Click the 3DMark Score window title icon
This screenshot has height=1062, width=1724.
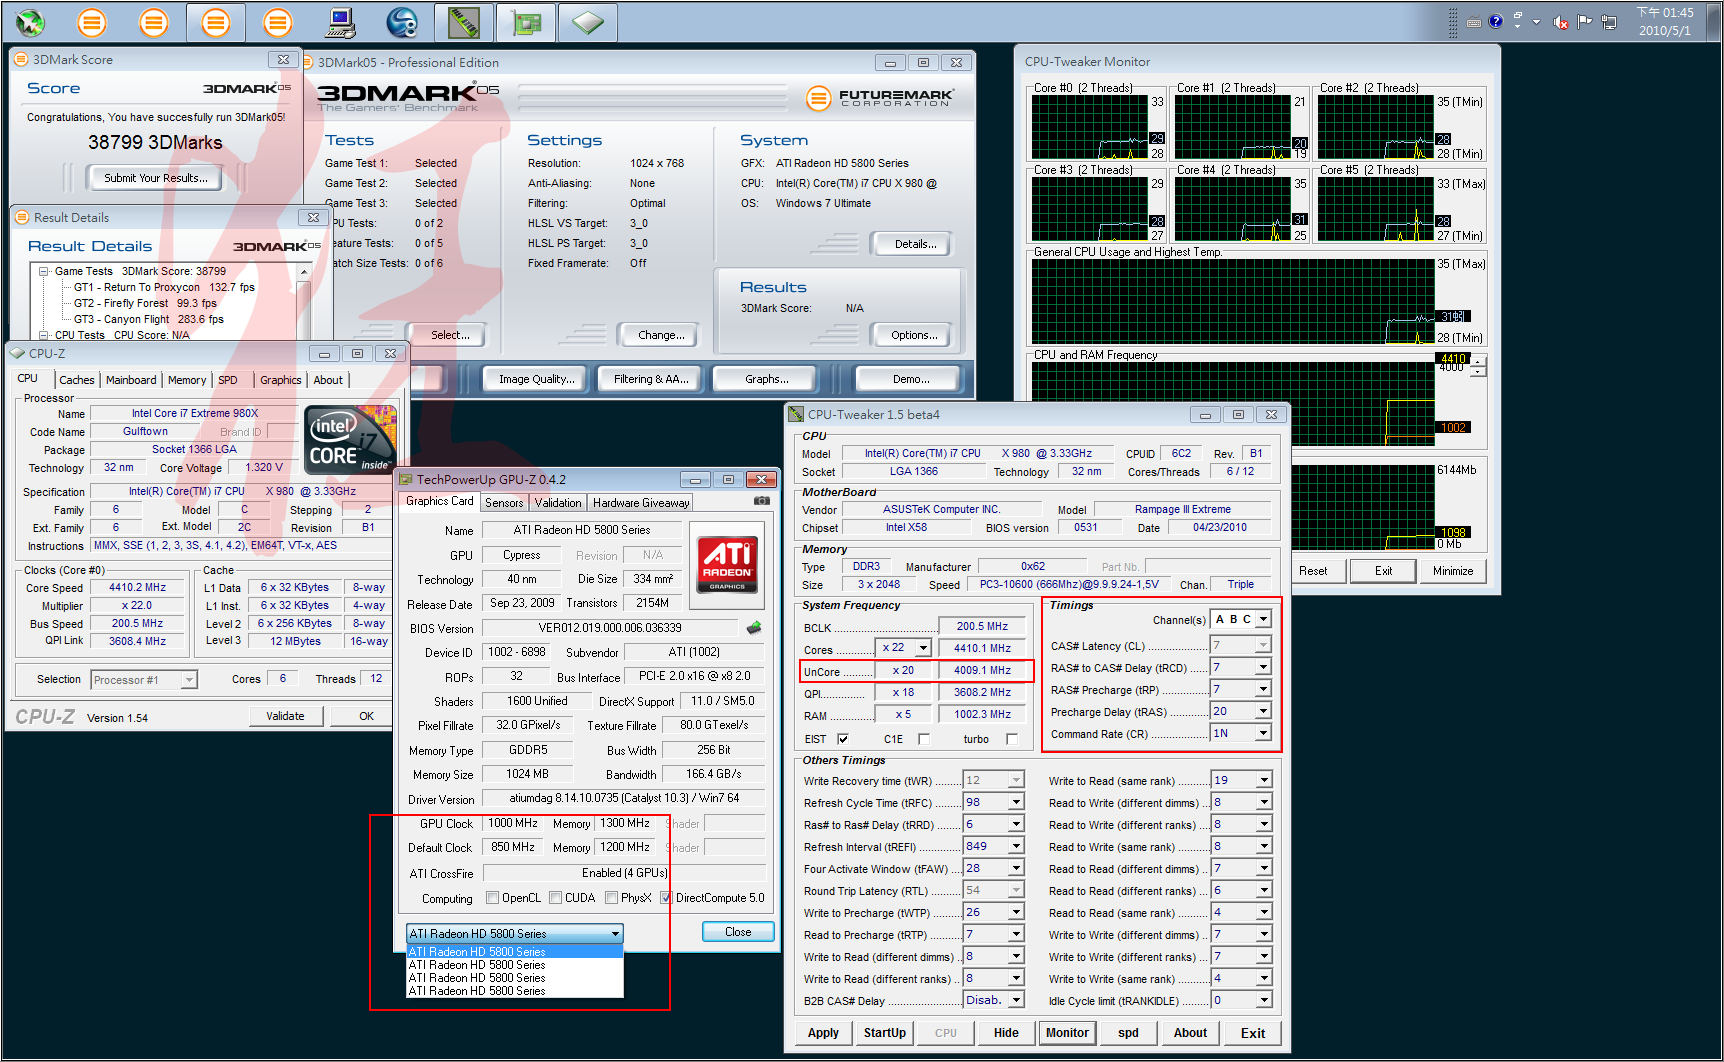click(x=21, y=59)
